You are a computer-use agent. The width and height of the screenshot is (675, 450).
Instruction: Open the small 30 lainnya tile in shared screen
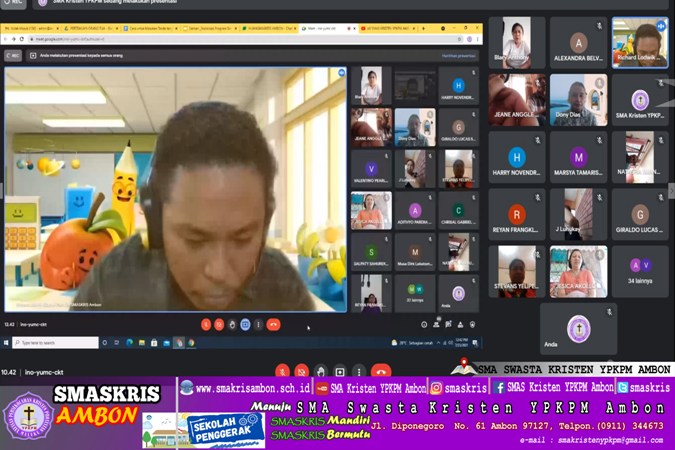pyautogui.click(x=415, y=293)
